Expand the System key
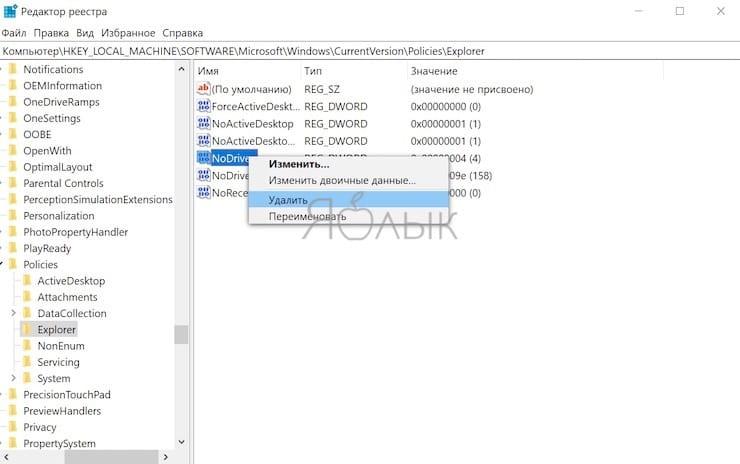 pos(13,378)
